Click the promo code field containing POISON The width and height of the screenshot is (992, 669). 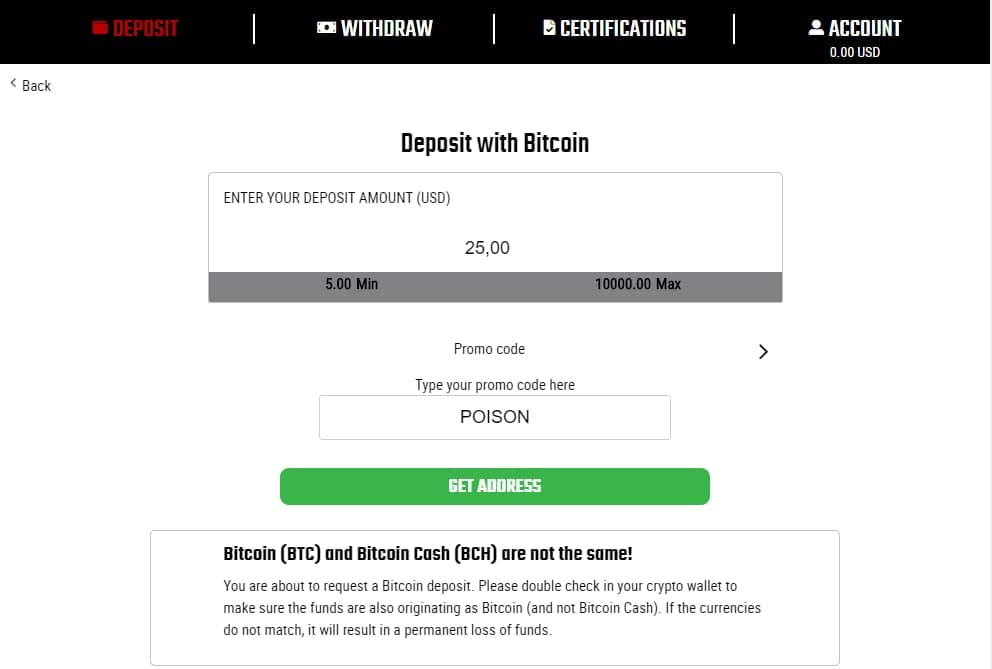pos(495,417)
